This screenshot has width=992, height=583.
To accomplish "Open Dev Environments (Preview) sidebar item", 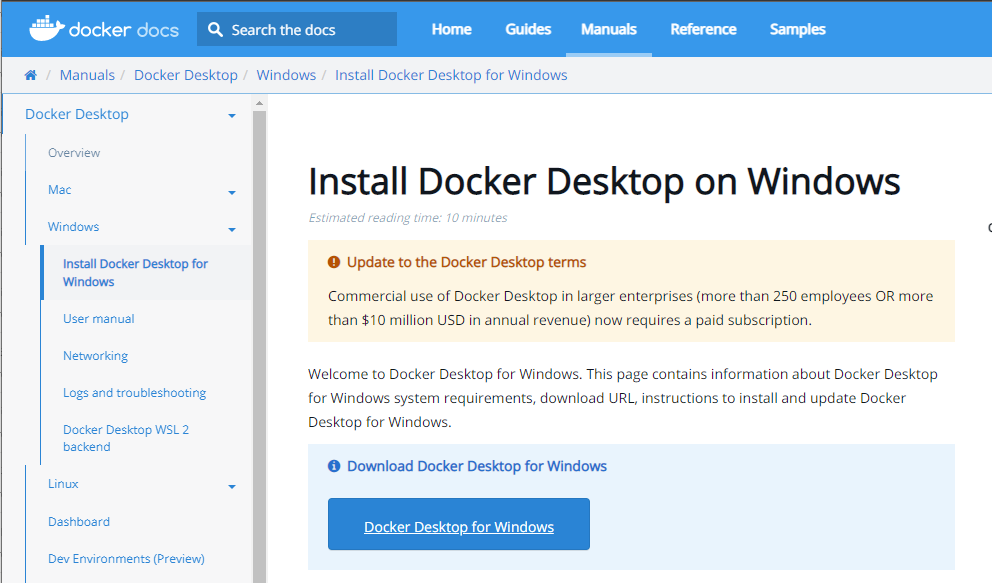I will tap(127, 559).
